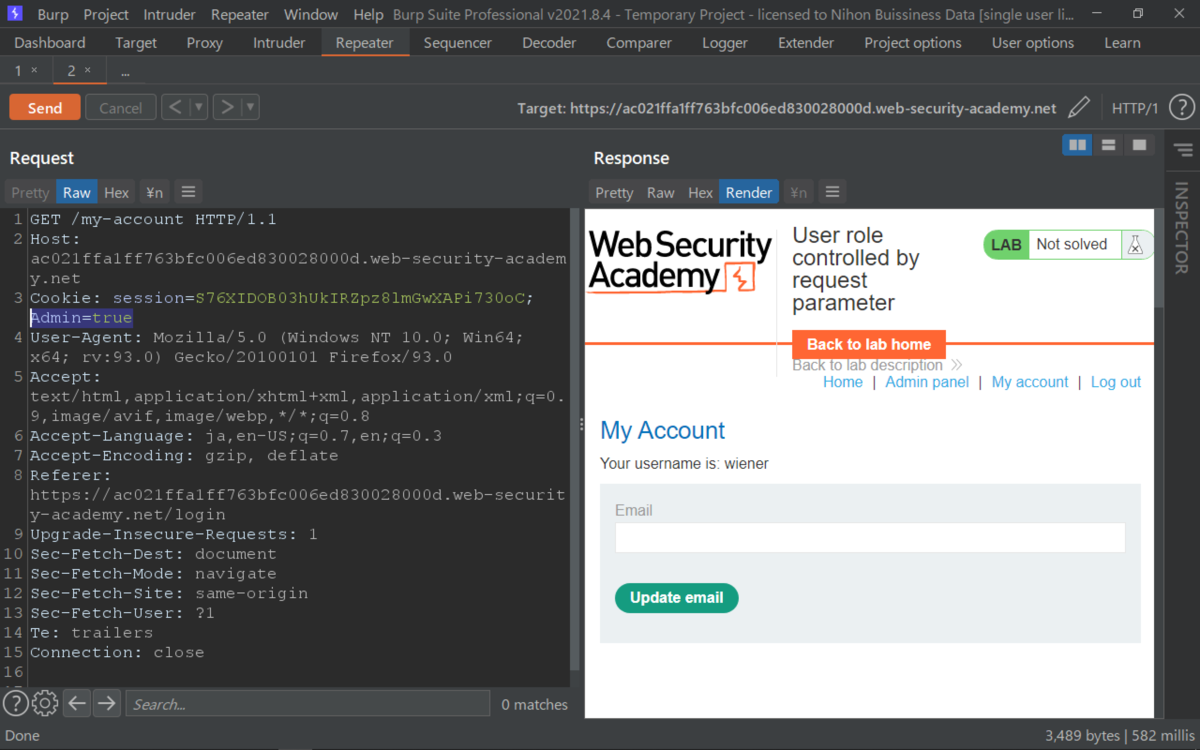
Task: Toggle response newline \n display
Action: click(x=798, y=192)
